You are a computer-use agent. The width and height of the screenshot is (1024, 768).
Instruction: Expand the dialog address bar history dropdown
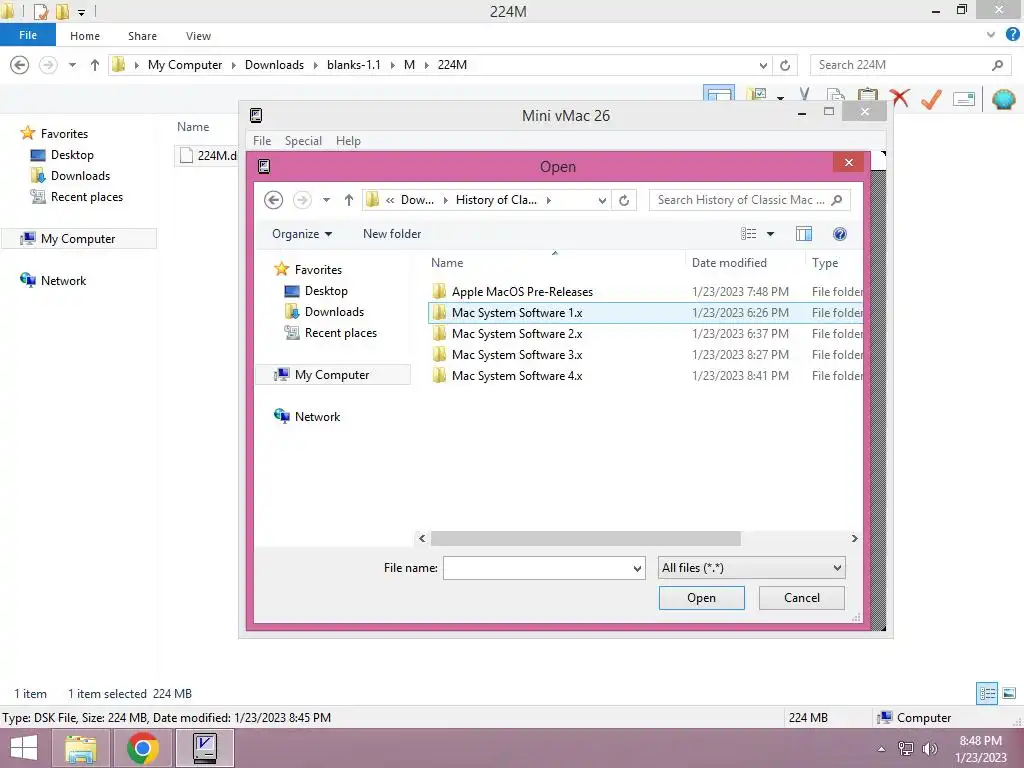(x=602, y=200)
